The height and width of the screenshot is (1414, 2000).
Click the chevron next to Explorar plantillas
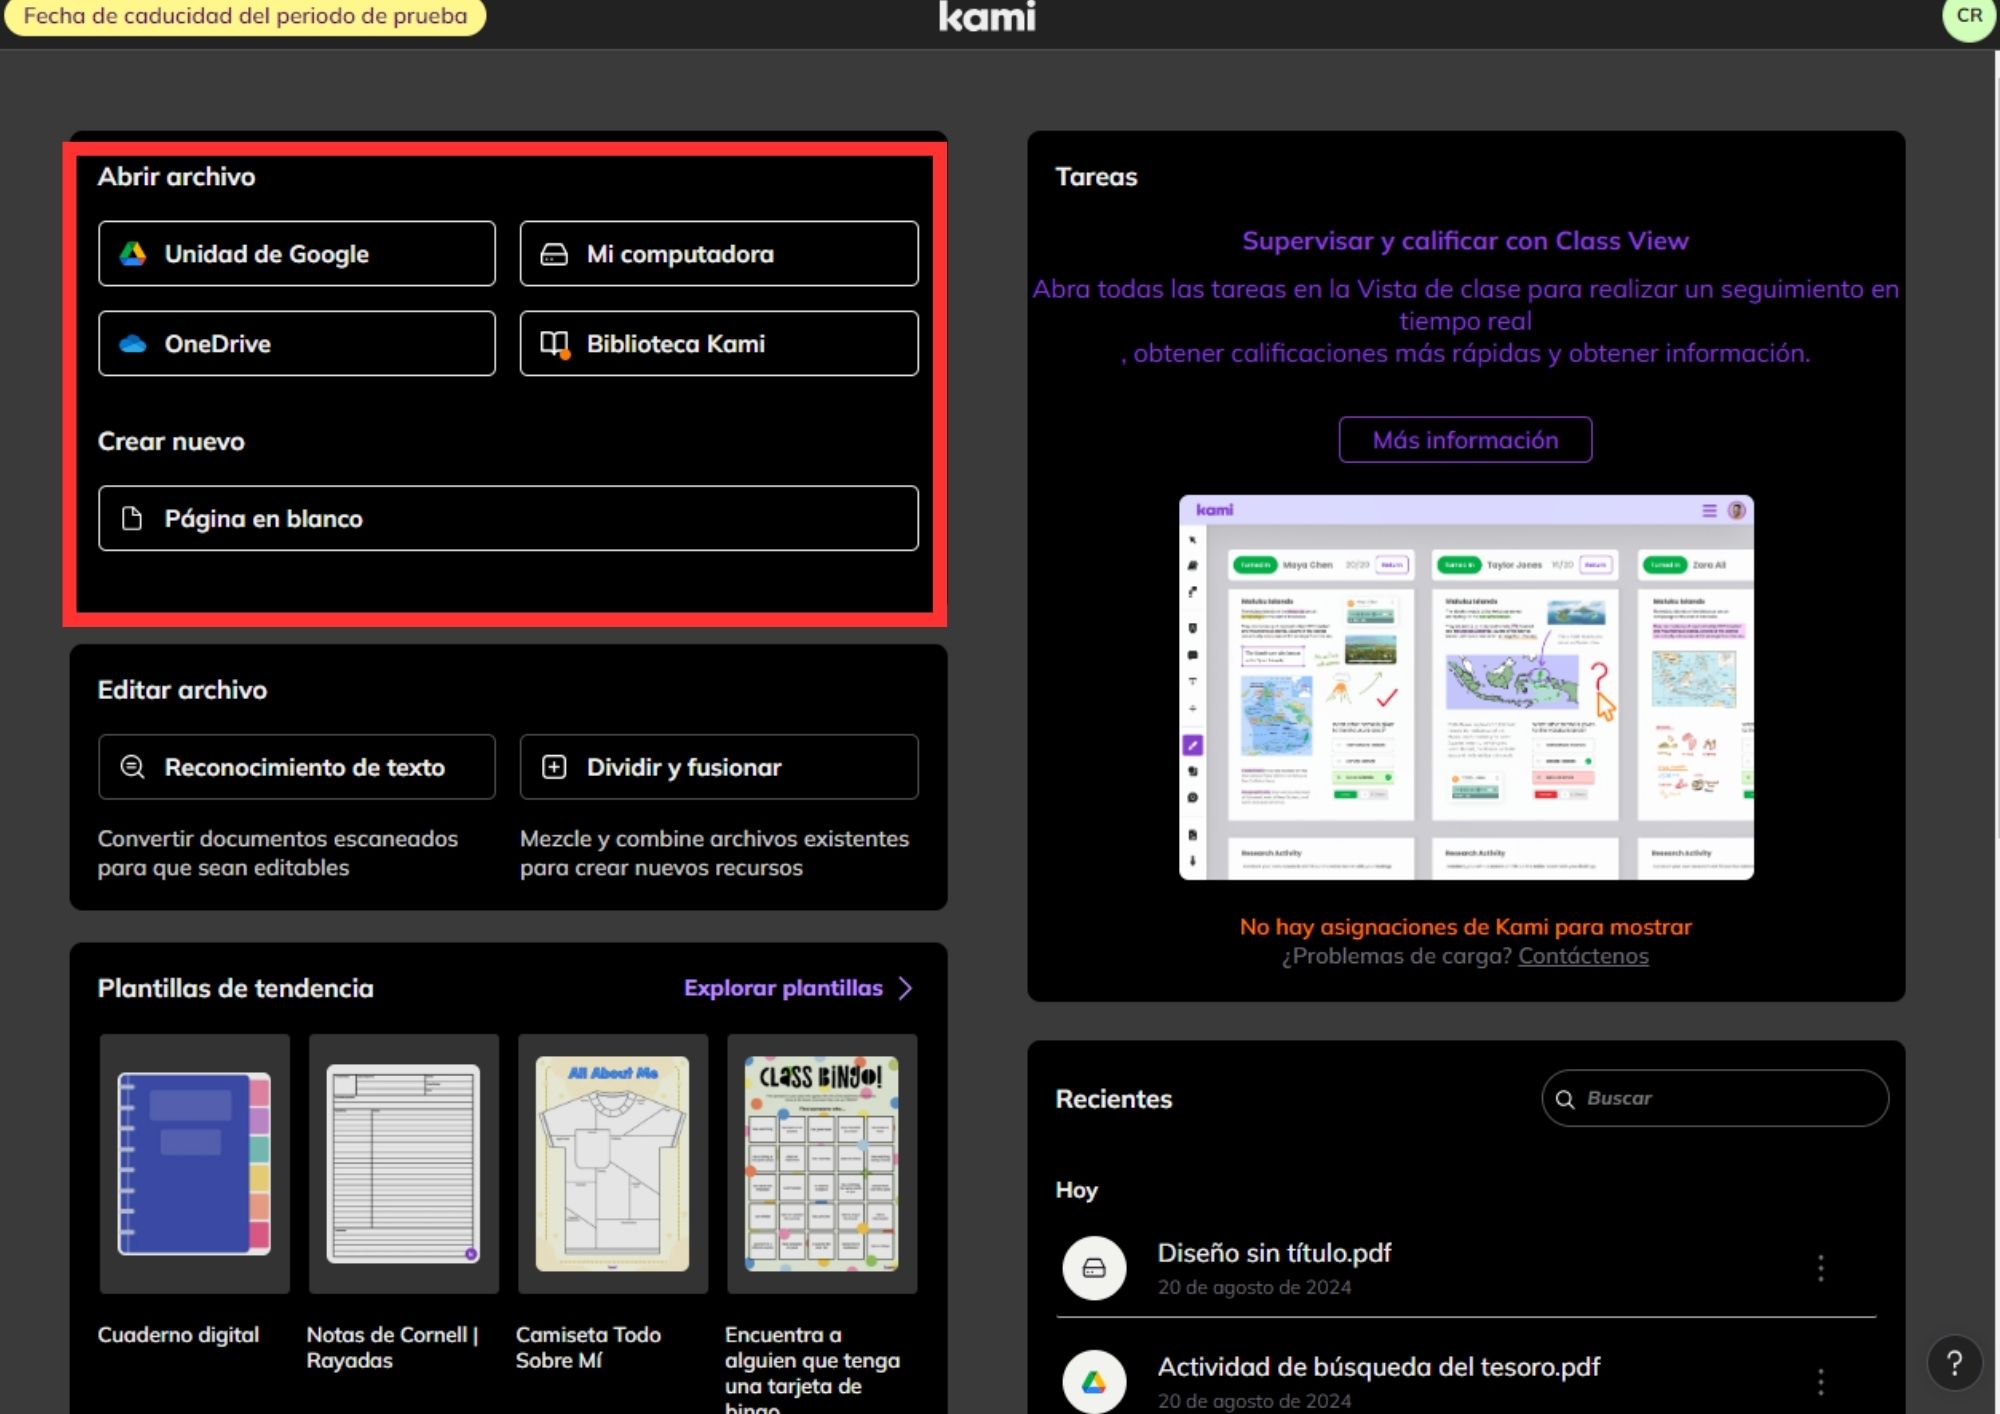click(906, 988)
